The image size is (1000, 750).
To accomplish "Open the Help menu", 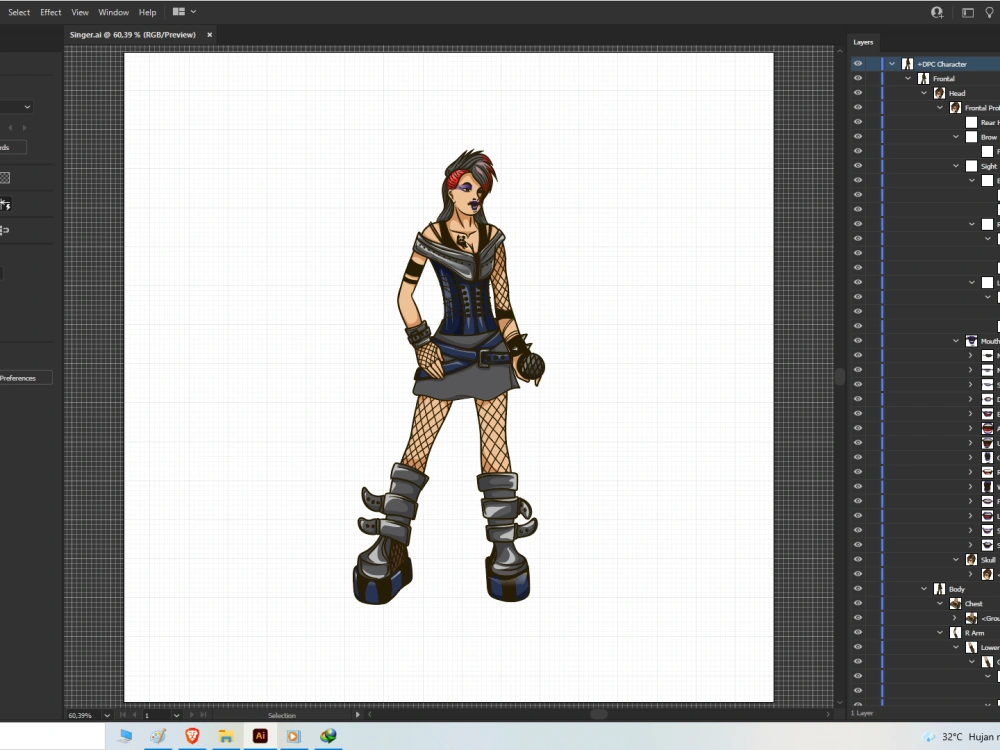I will [147, 12].
